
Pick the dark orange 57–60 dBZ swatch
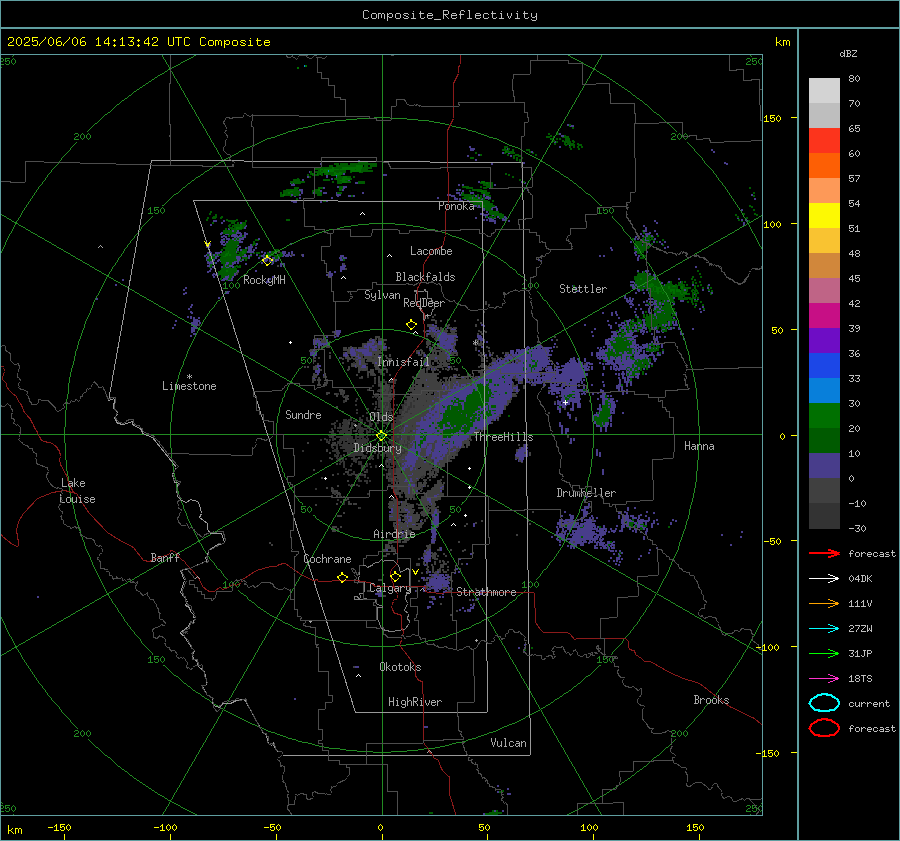[824, 165]
